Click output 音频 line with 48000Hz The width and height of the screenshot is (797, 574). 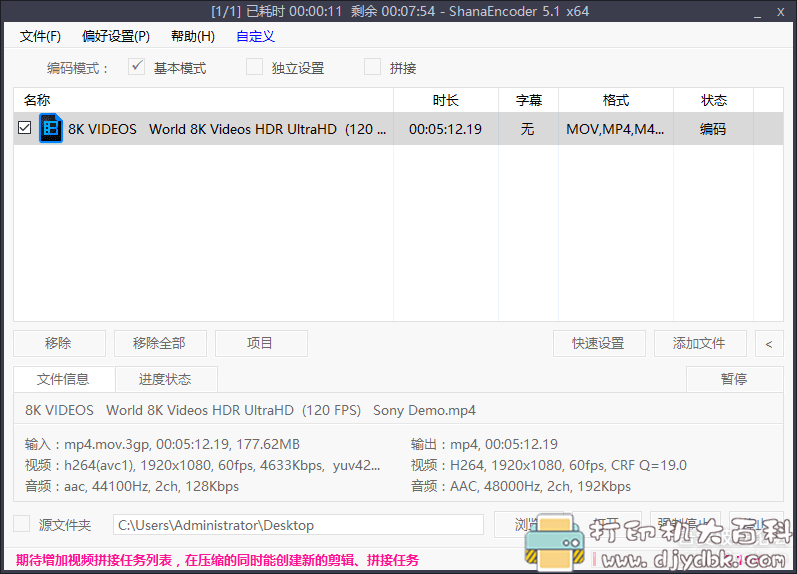[521, 486]
